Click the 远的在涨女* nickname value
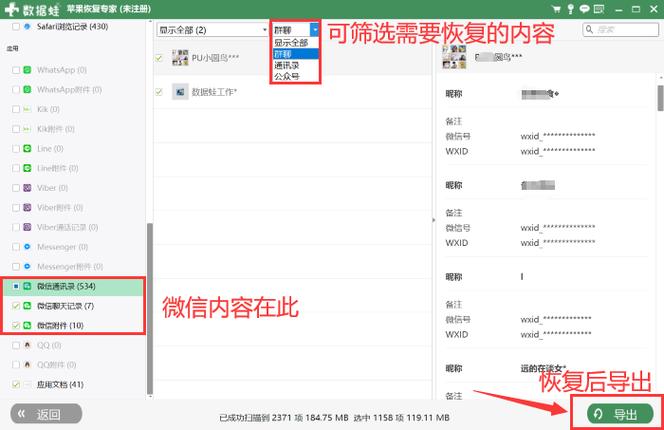Screen dimensions: 664x430 click(543, 369)
